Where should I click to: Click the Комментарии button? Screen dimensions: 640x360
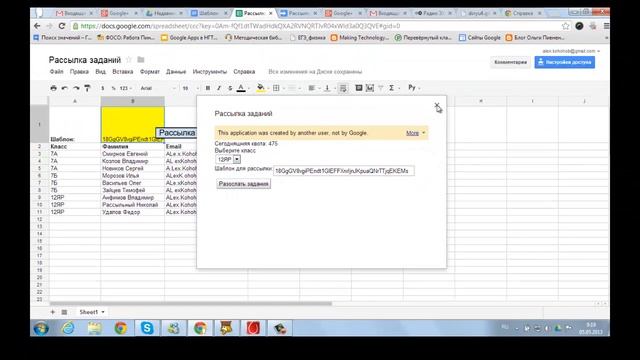point(511,62)
